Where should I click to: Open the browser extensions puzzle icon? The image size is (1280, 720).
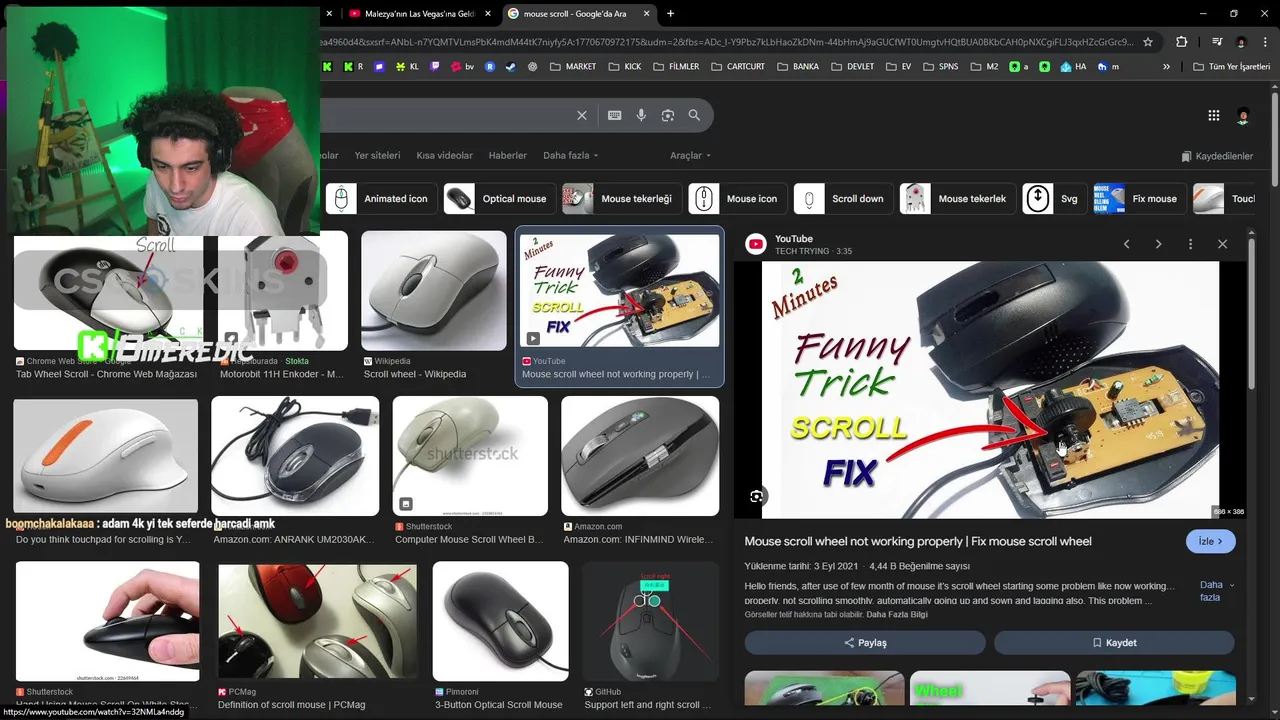pos(1181,42)
